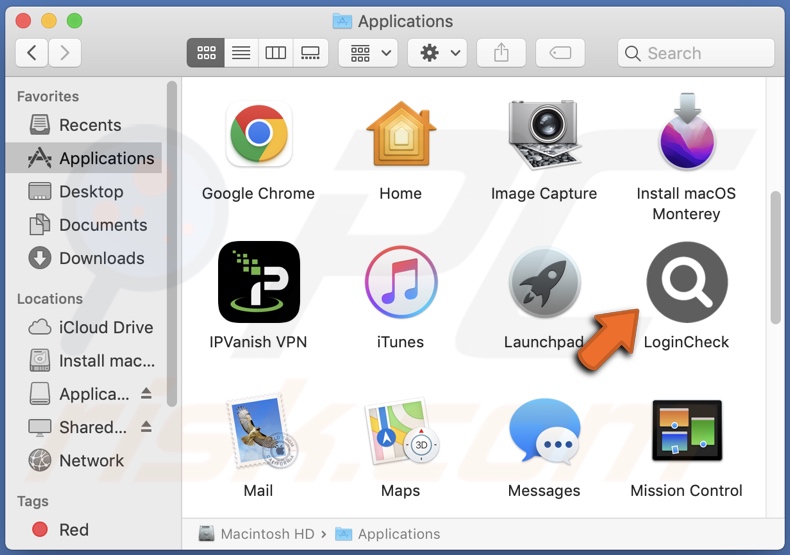This screenshot has width=790, height=555.
Task: Select the iTunes app icon
Action: tap(401, 282)
